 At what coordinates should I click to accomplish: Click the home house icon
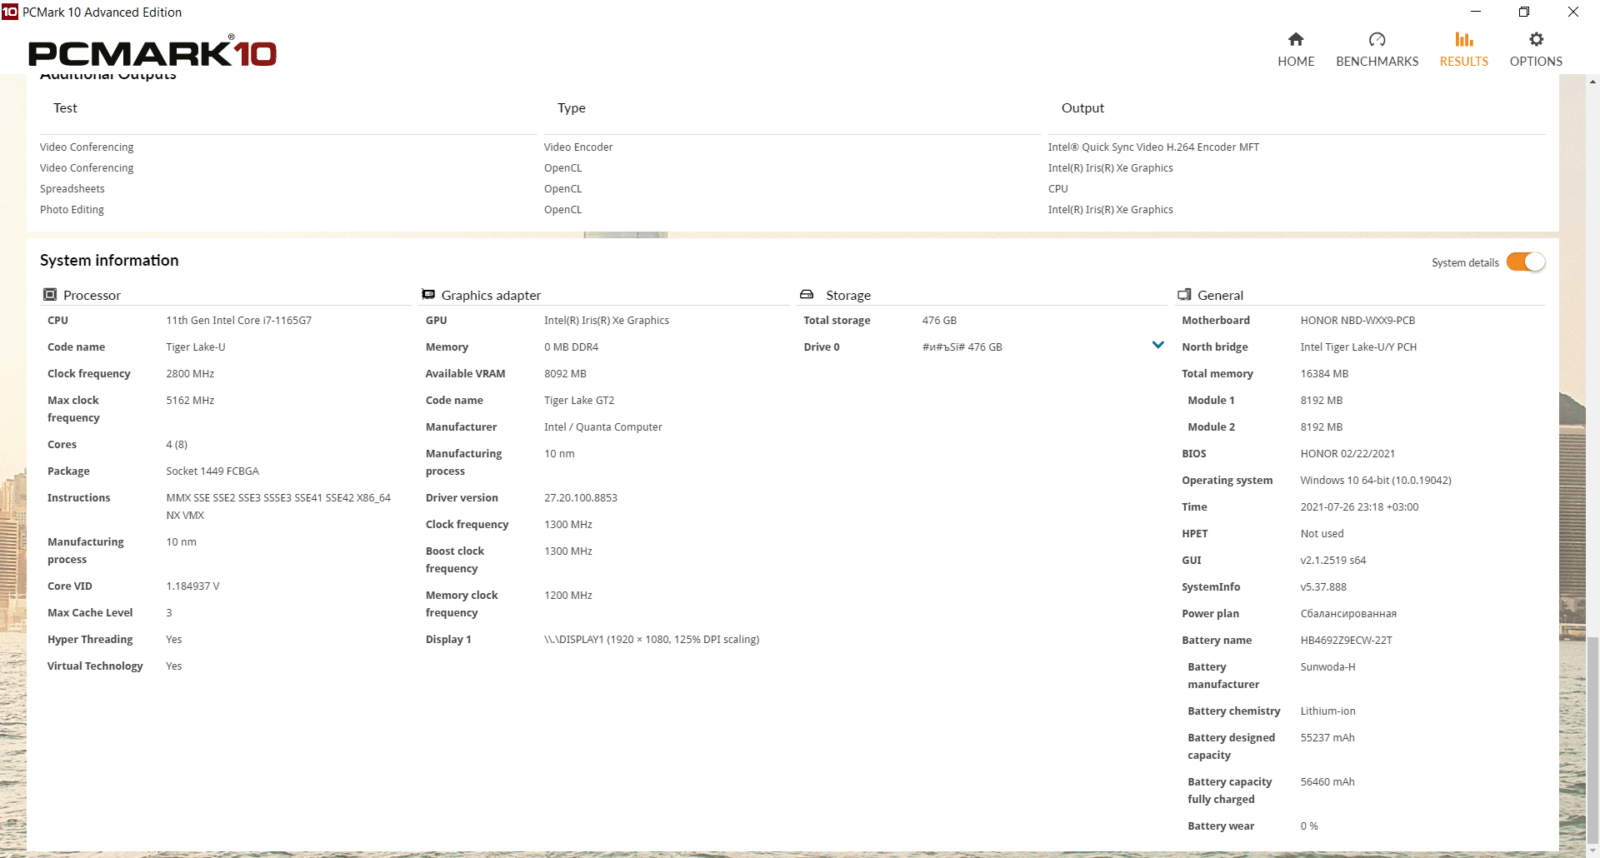tap(1296, 39)
